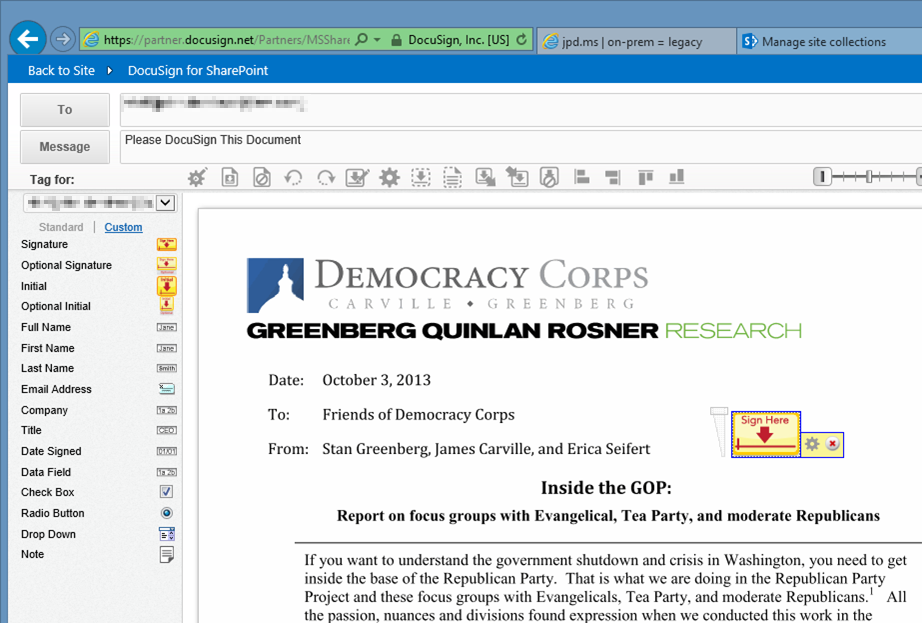The image size is (922, 623).
Task: Select the Sign Here tag on the document
Action: (766, 434)
